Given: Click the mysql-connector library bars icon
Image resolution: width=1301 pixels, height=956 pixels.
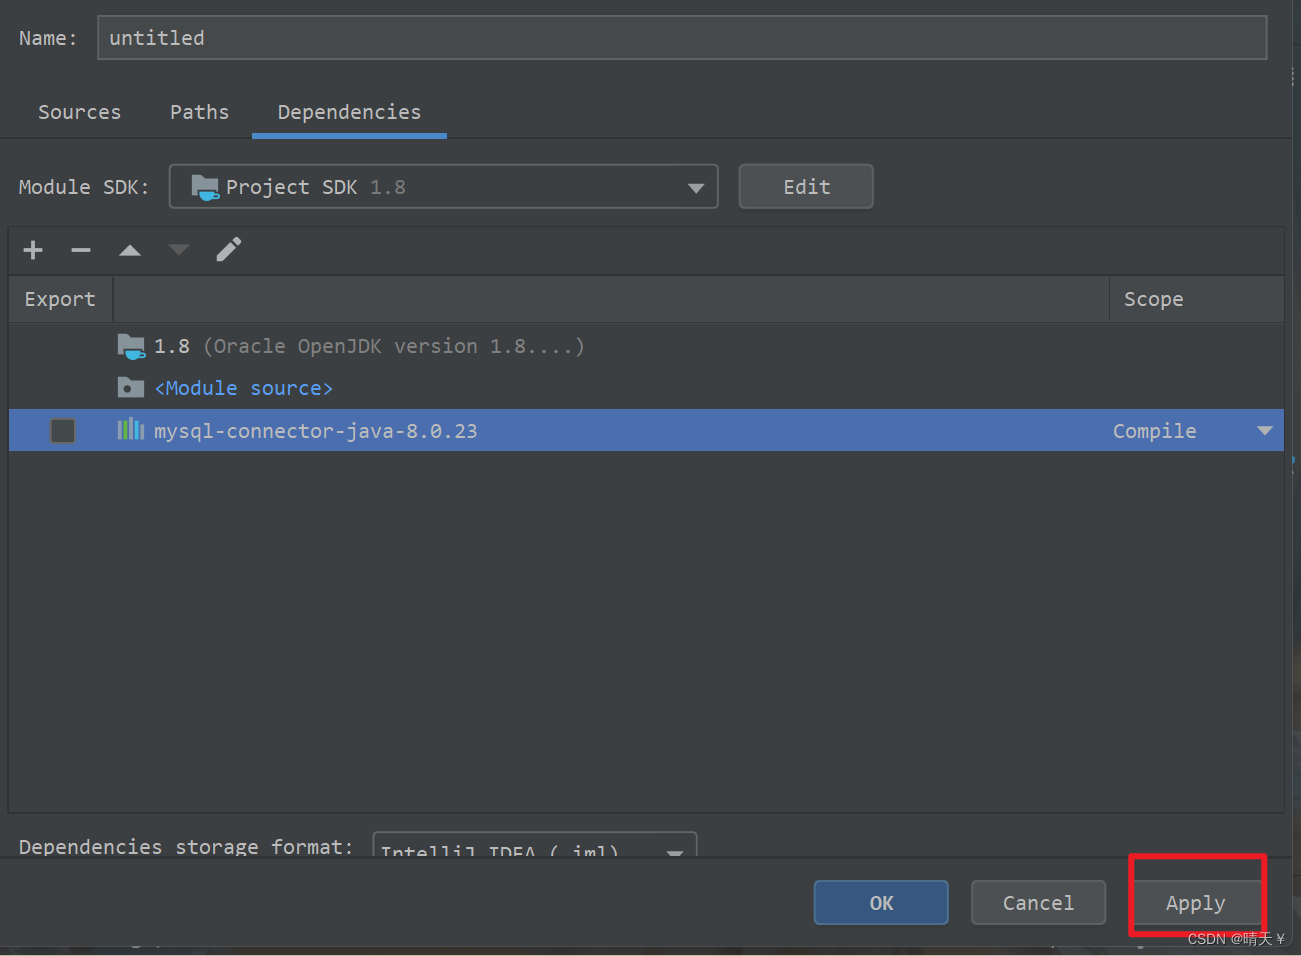Looking at the screenshot, I should pos(131,430).
